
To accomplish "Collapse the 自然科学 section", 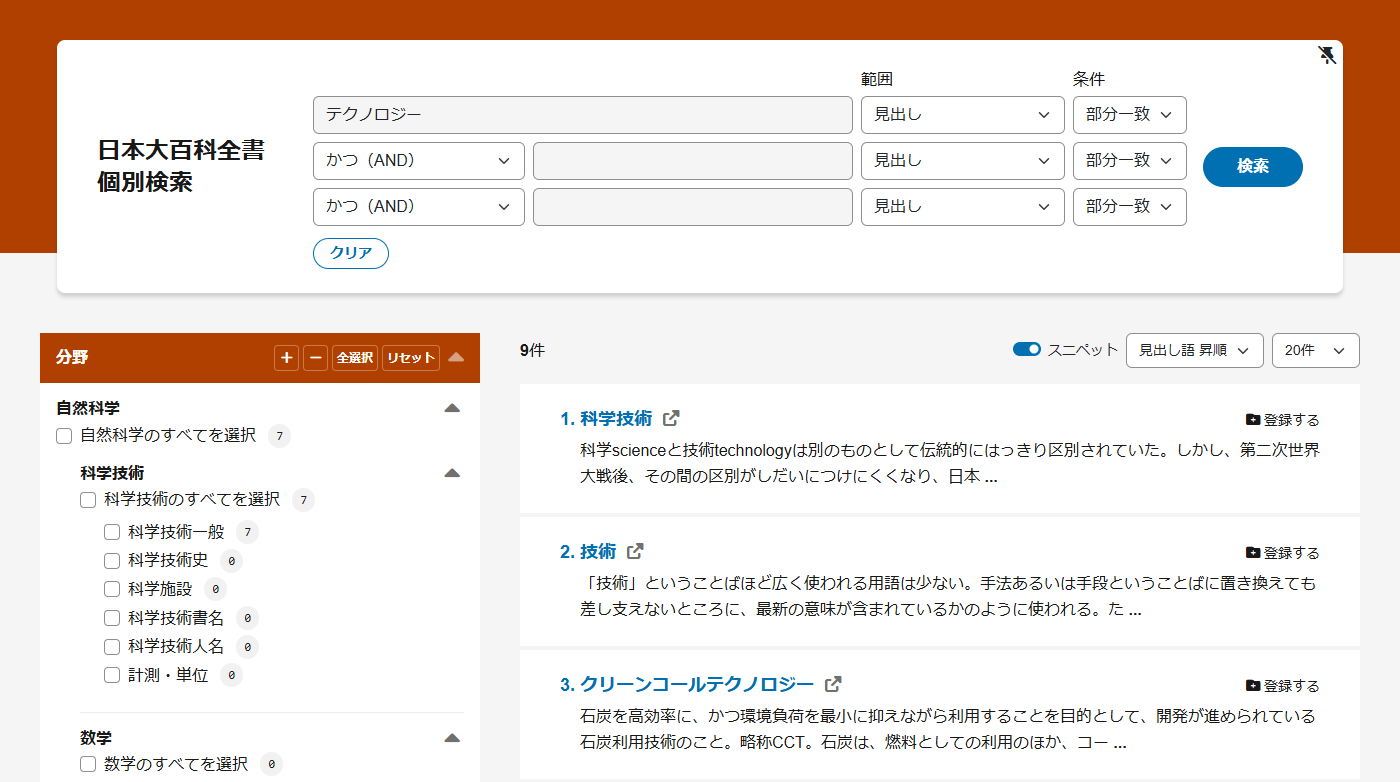I will click(x=452, y=408).
